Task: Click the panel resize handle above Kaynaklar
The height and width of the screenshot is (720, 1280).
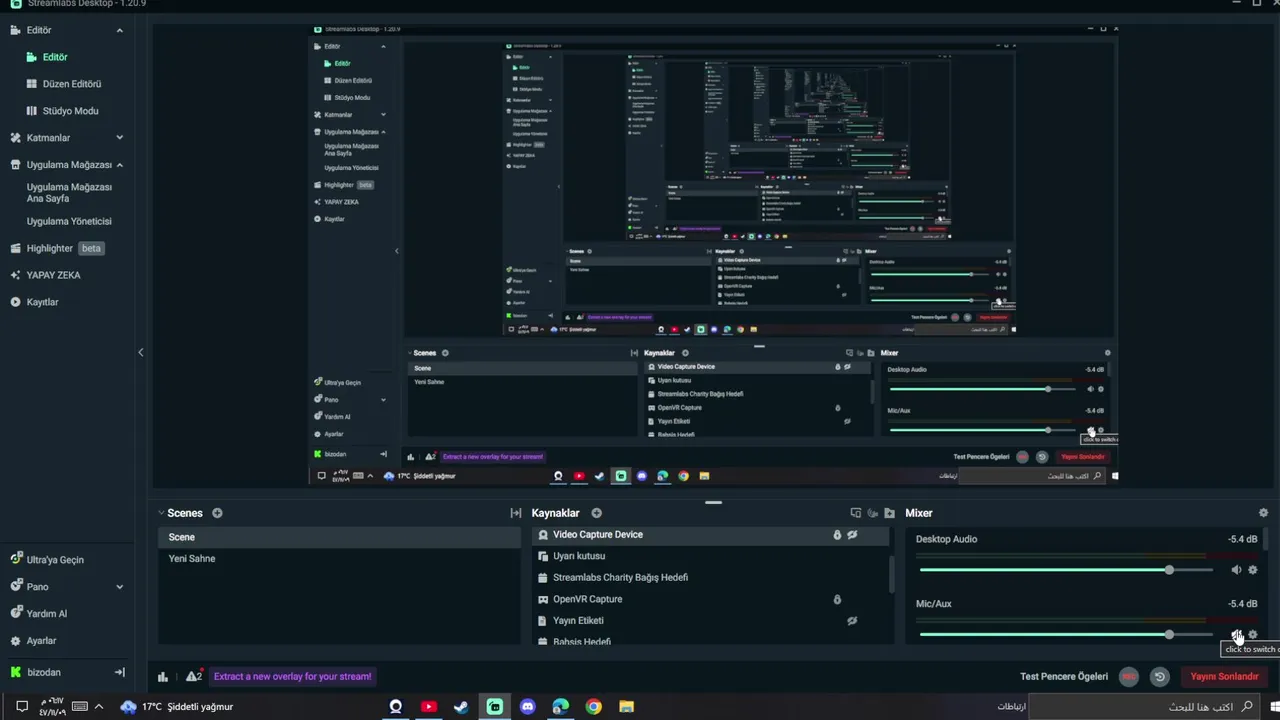Action: point(713,502)
